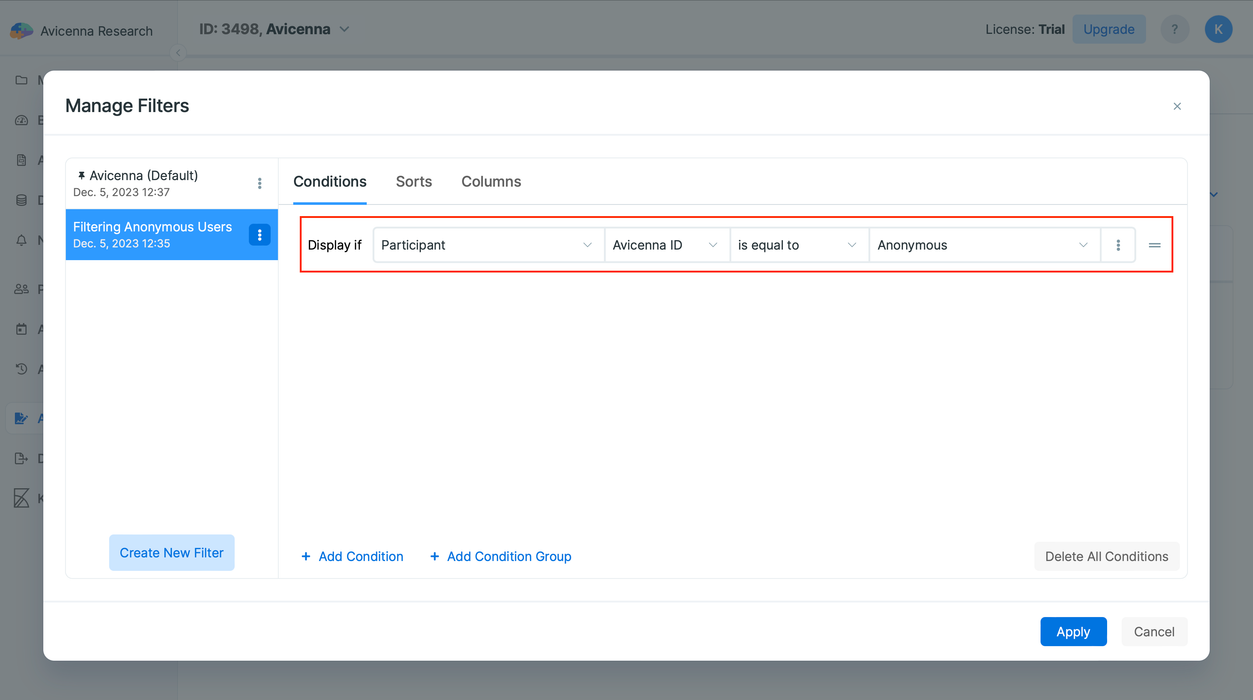Open the condition row's three-dot options menu
This screenshot has height=700, width=1253.
(1117, 244)
